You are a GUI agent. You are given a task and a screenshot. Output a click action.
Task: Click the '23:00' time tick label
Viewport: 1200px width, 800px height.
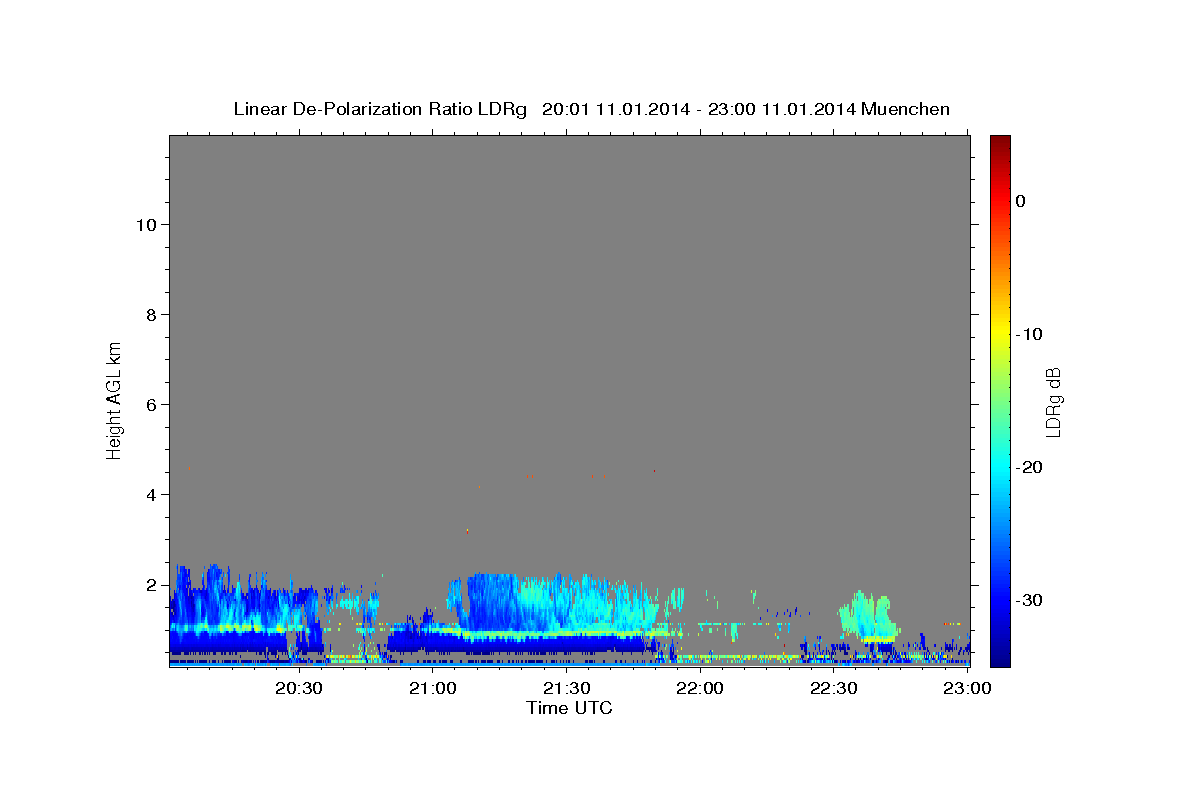tap(967, 688)
